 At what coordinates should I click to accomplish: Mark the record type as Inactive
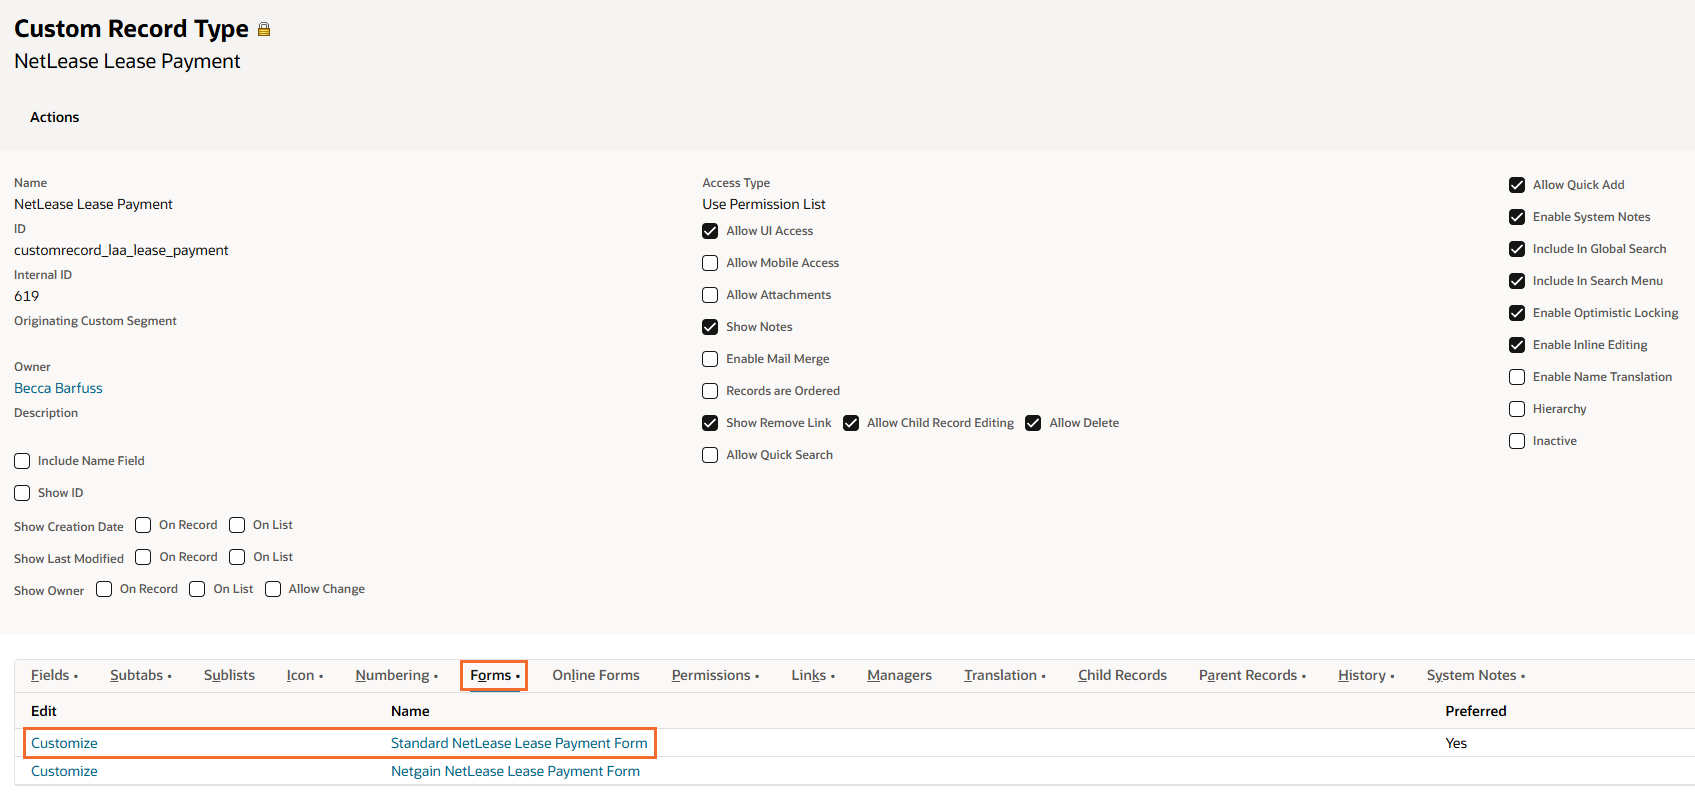[x=1517, y=441]
